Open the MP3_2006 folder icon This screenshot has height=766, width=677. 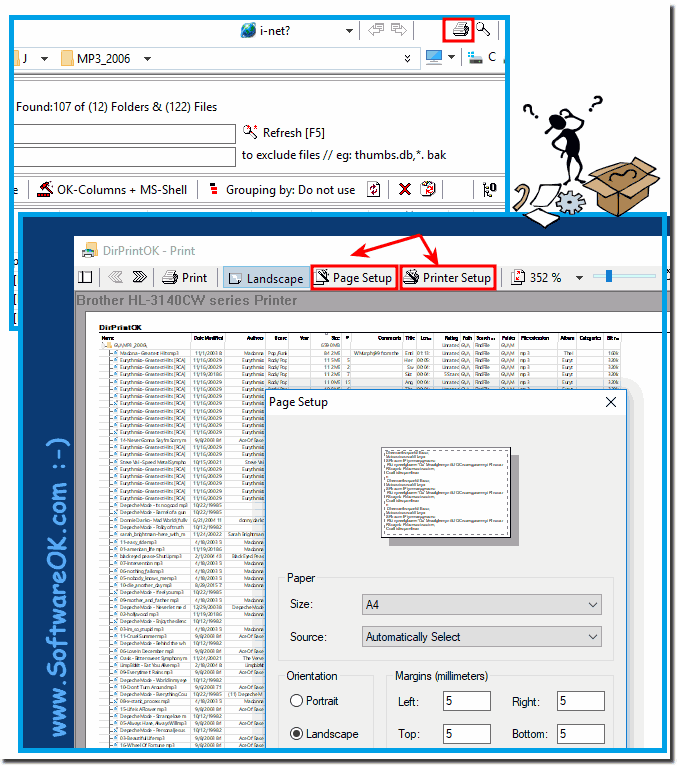pyautogui.click(x=67, y=59)
